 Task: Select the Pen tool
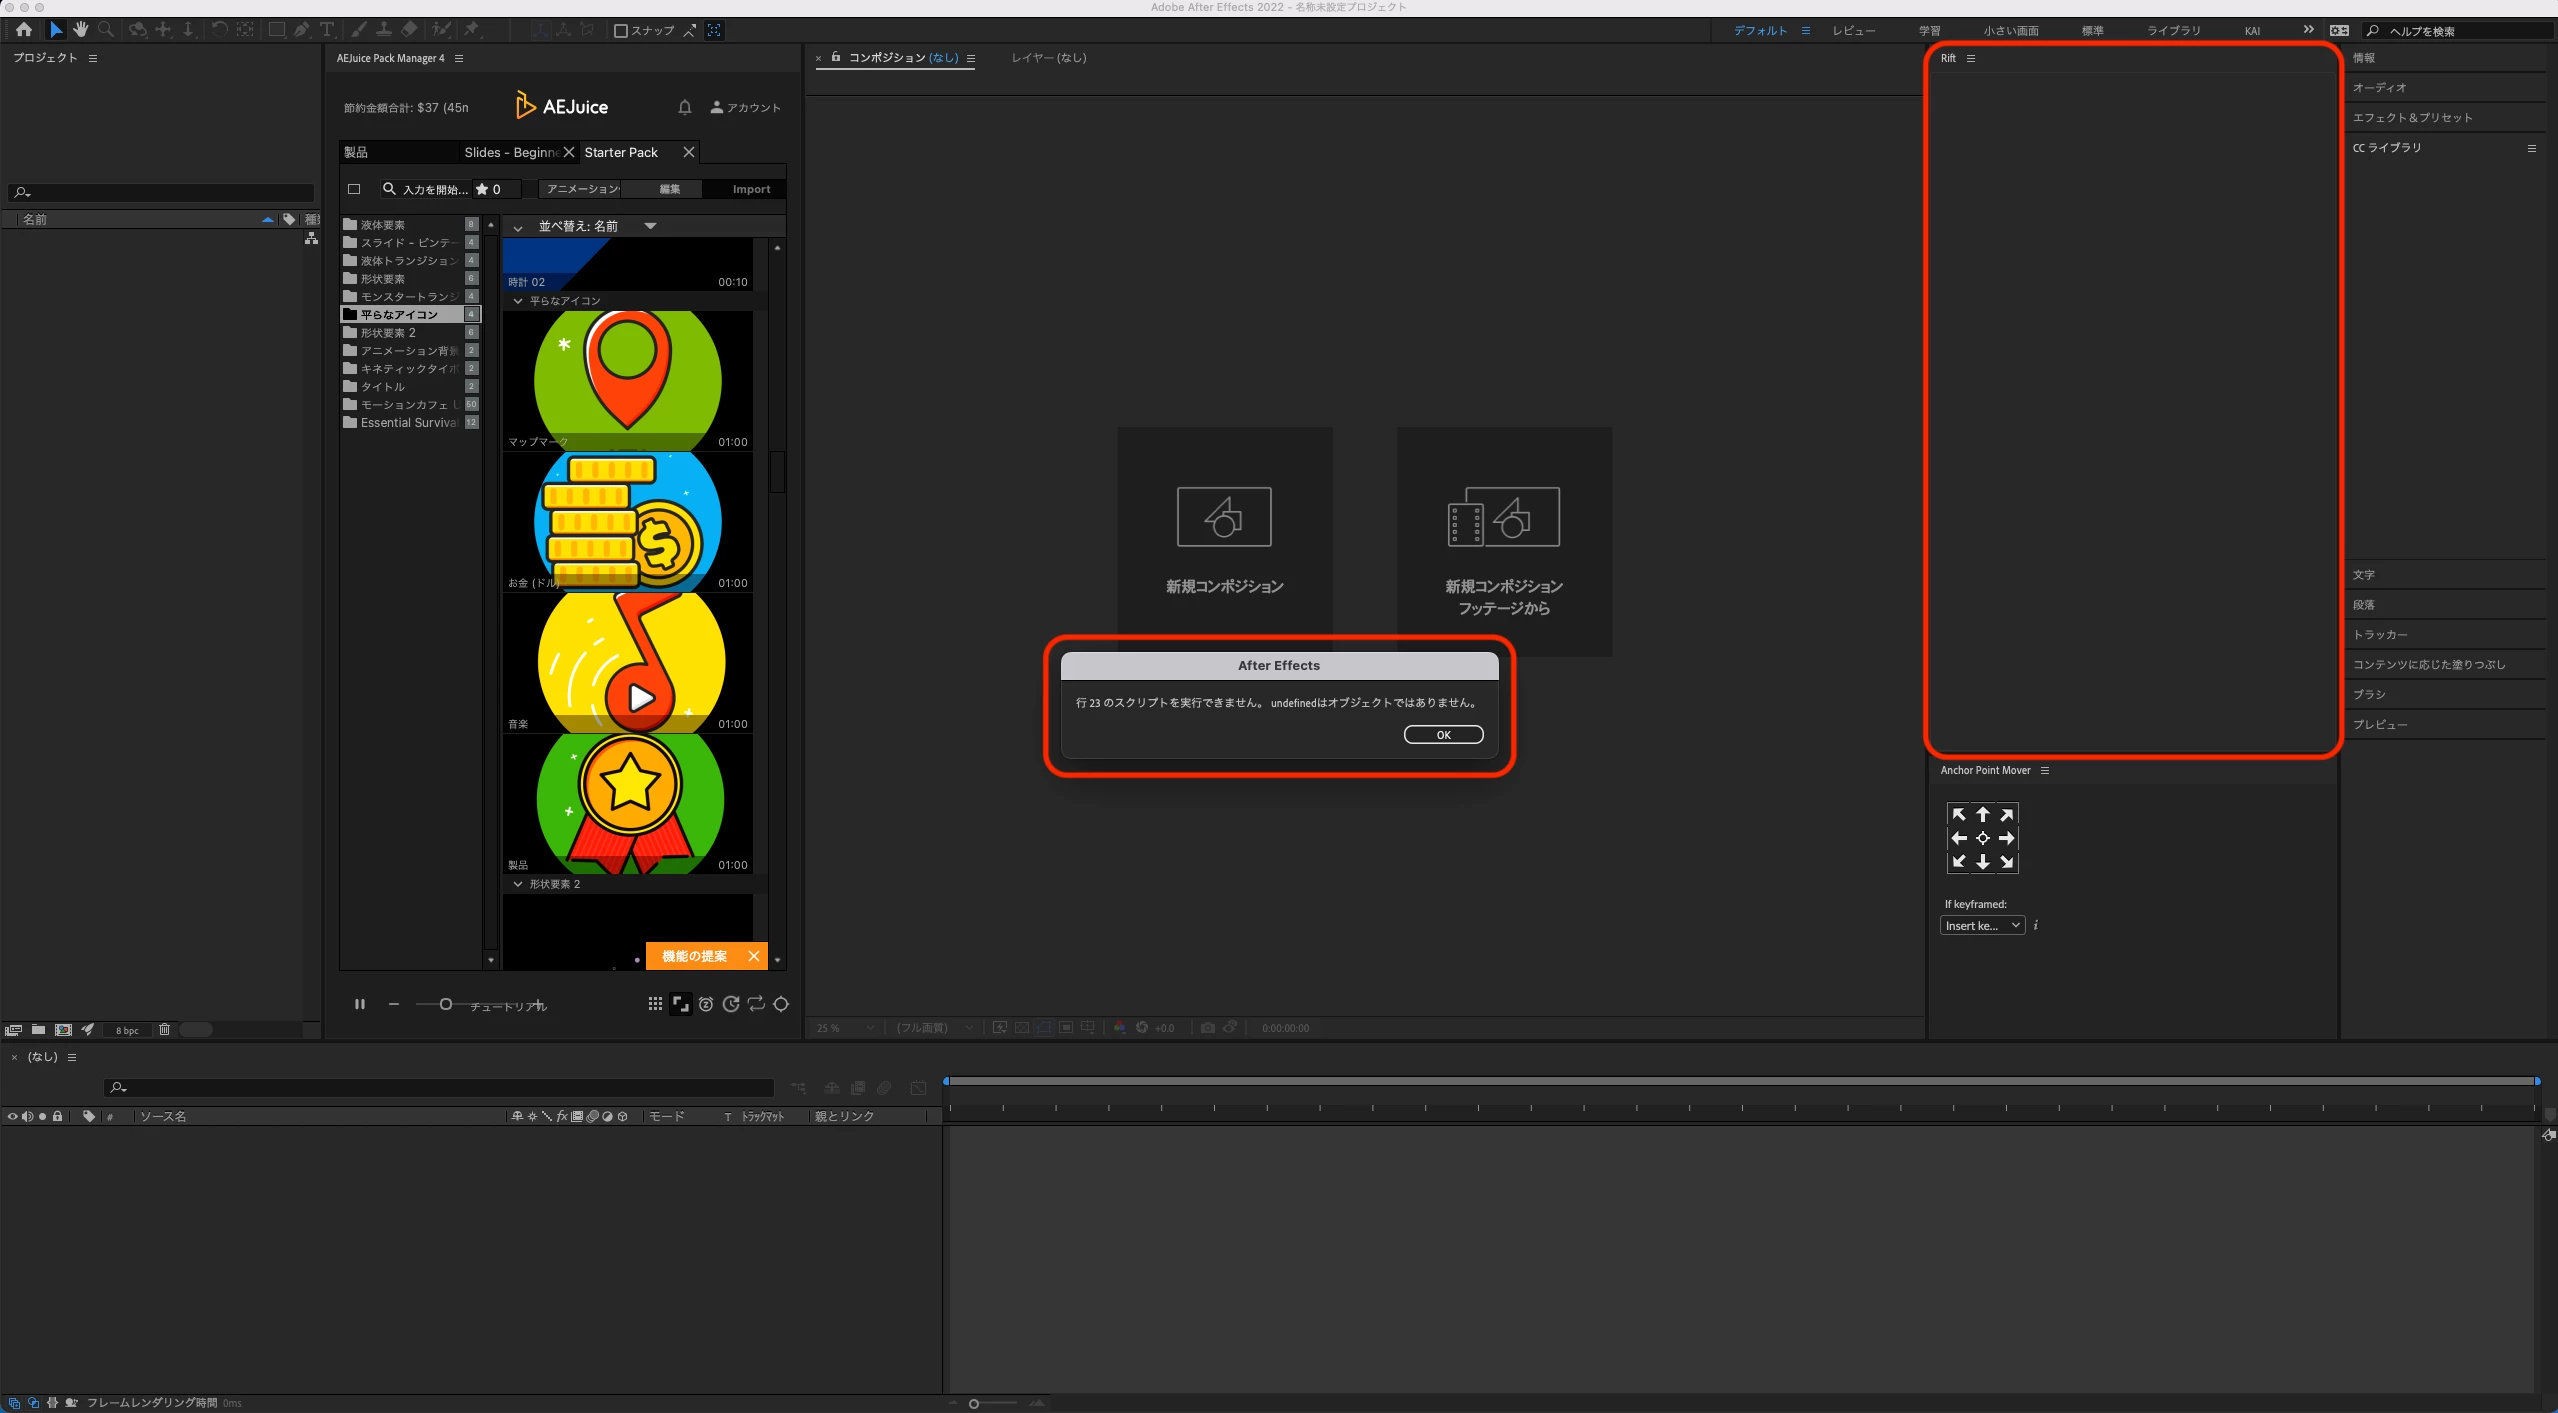coord(301,30)
